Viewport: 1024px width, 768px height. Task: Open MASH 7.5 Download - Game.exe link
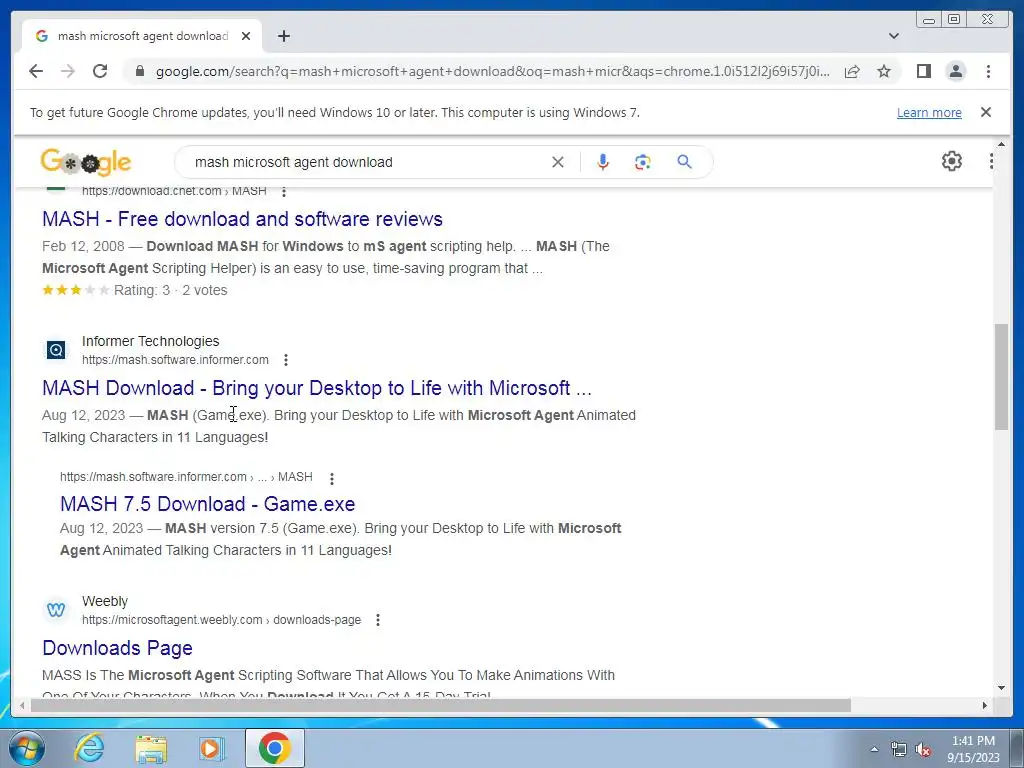(x=208, y=504)
